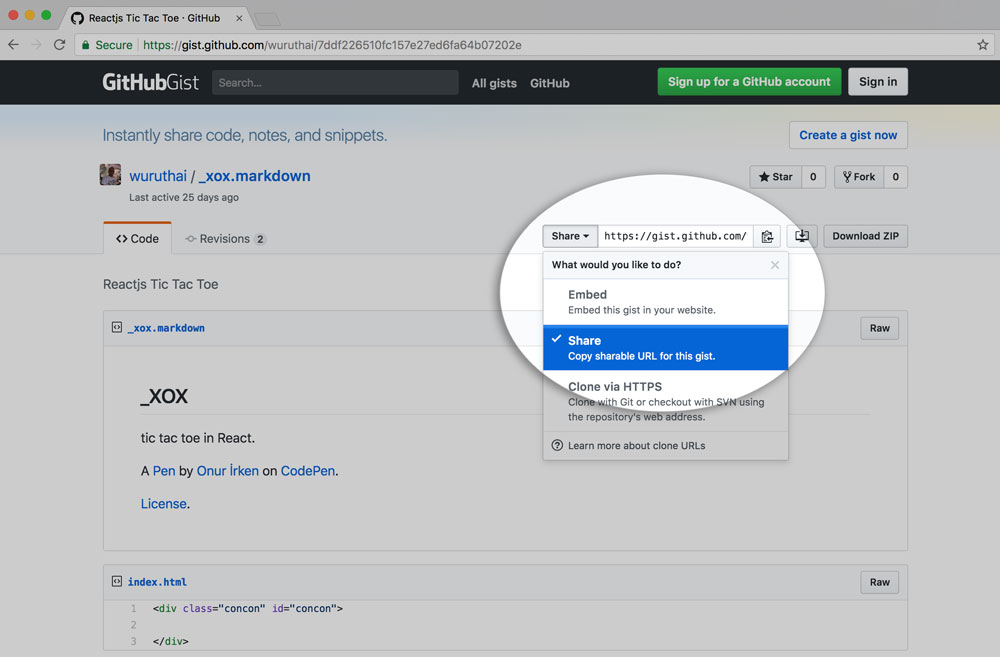Click Create a gist now button
Image resolution: width=1000 pixels, height=657 pixels.
[x=848, y=135]
